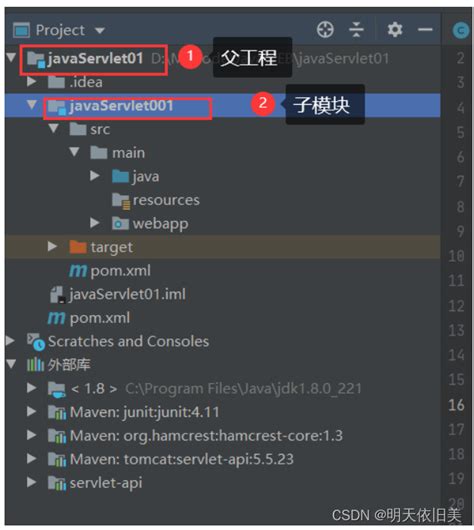Hide the Project panel with minus icon
The height and width of the screenshot is (530, 474).
425,29
